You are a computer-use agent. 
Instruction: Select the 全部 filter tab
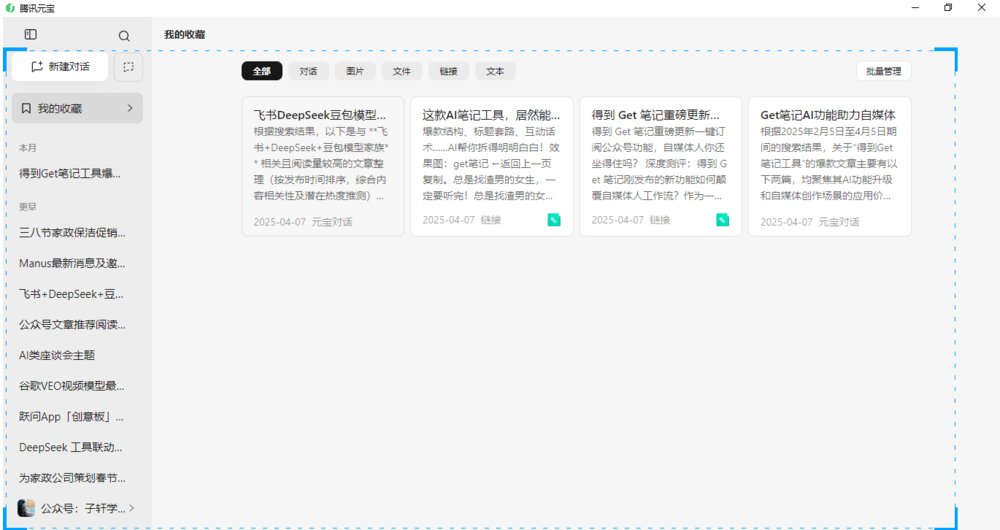point(262,71)
